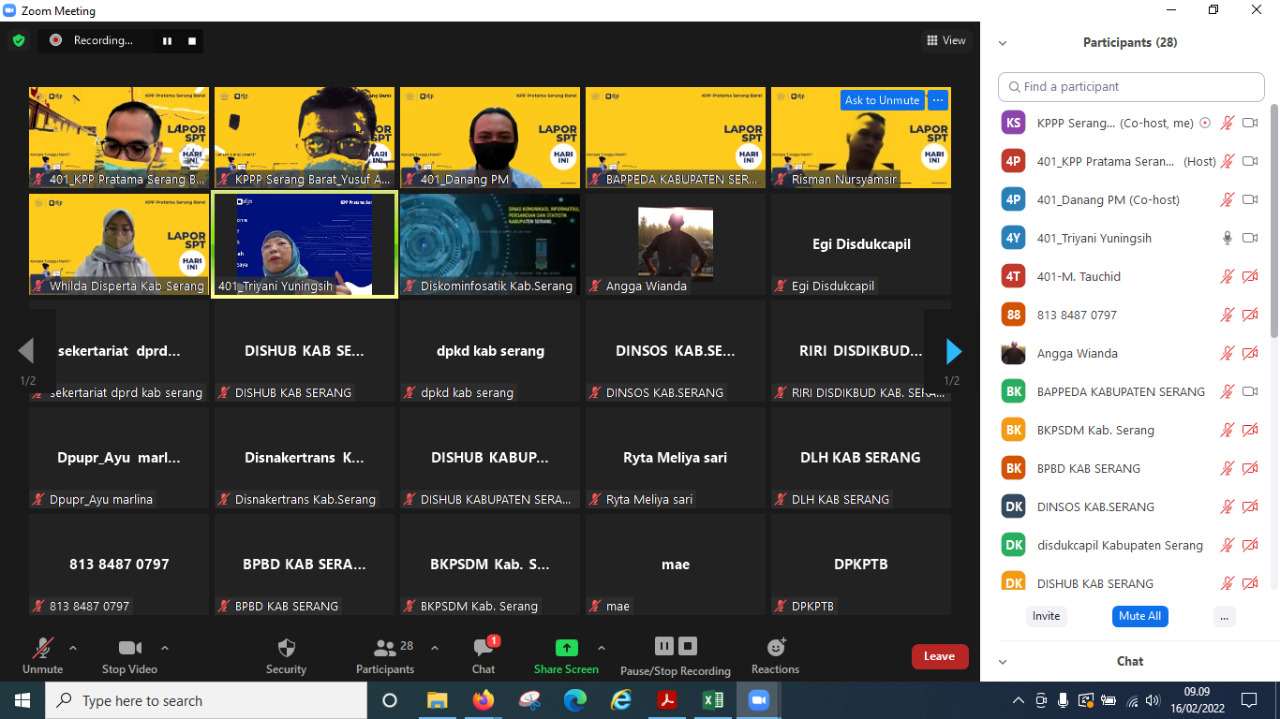Open more options next to Mute All

tap(1224, 616)
